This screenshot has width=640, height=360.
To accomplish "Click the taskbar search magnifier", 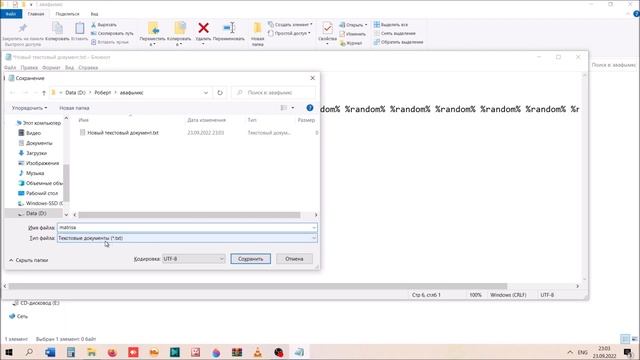I will 29,352.
